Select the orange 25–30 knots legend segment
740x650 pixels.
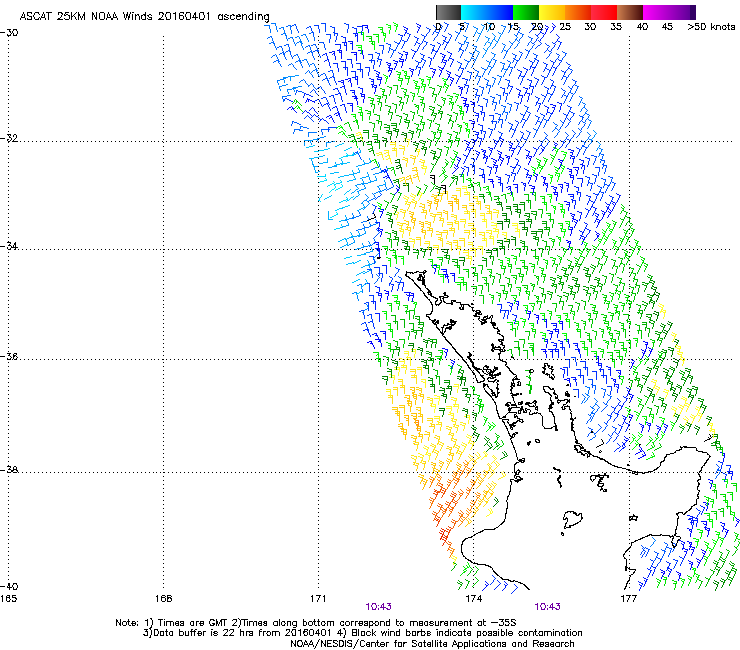[578, 12]
